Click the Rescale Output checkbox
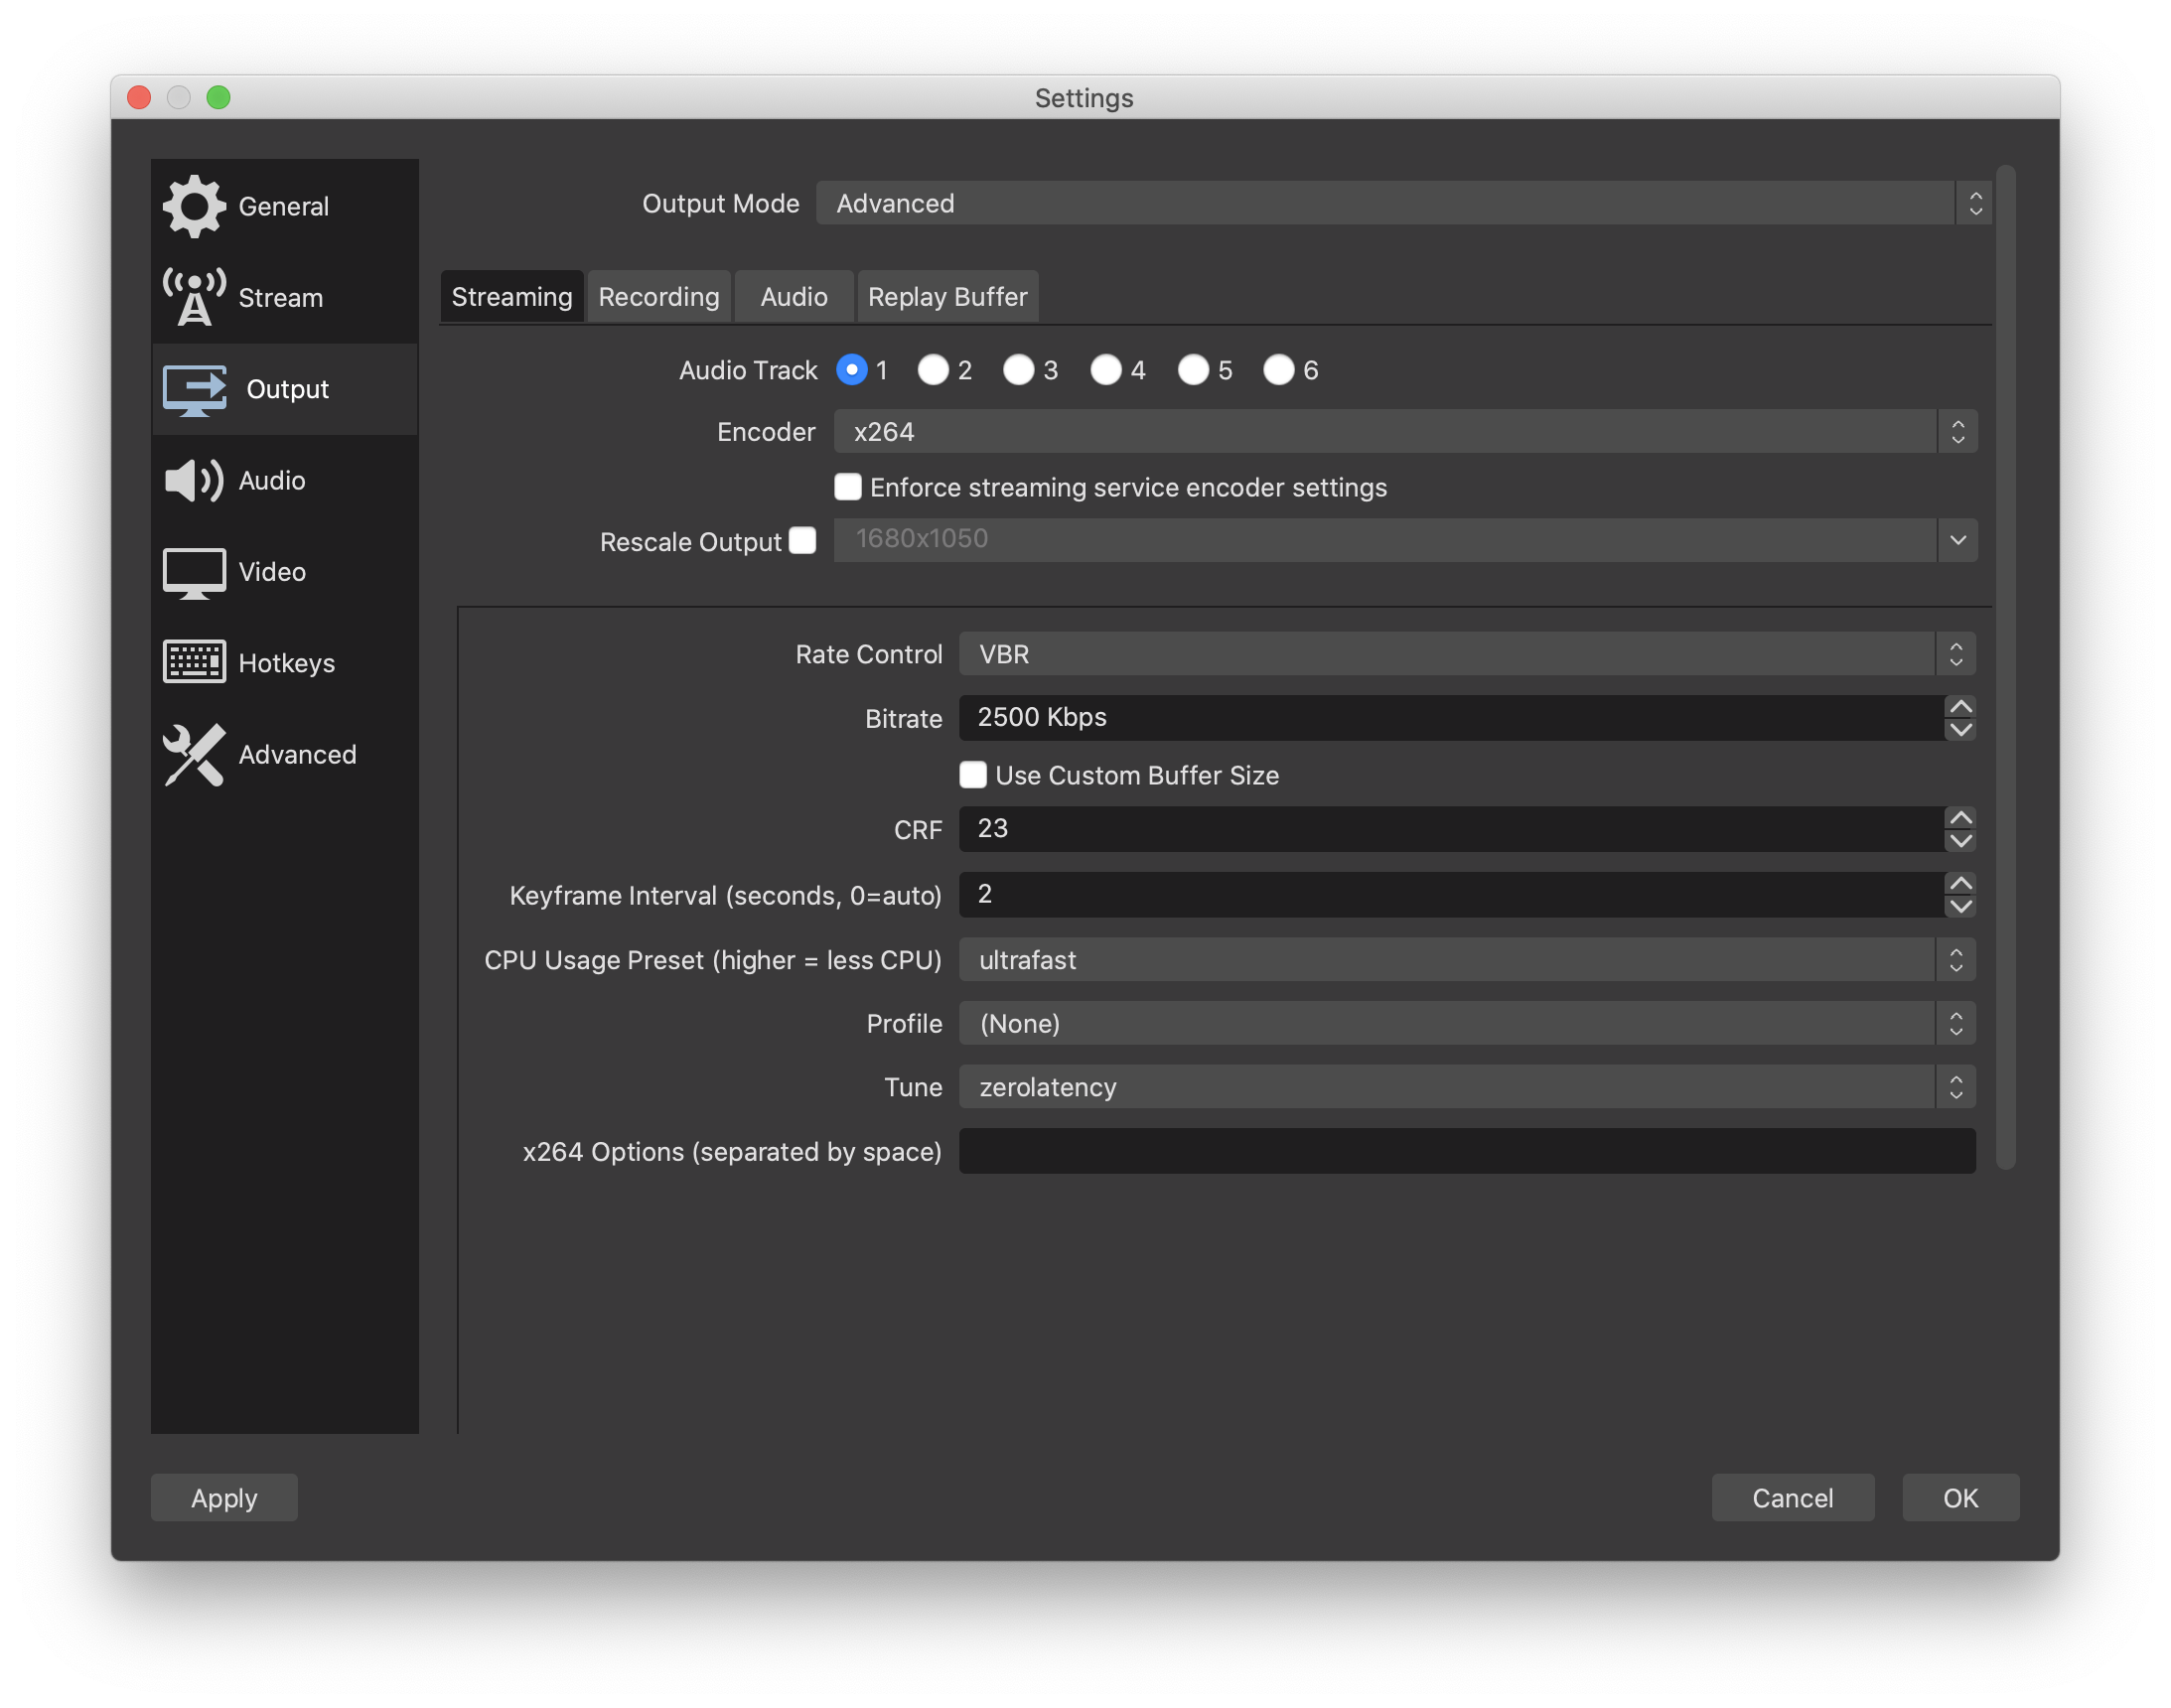This screenshot has width=2171, height=1708. click(x=801, y=539)
